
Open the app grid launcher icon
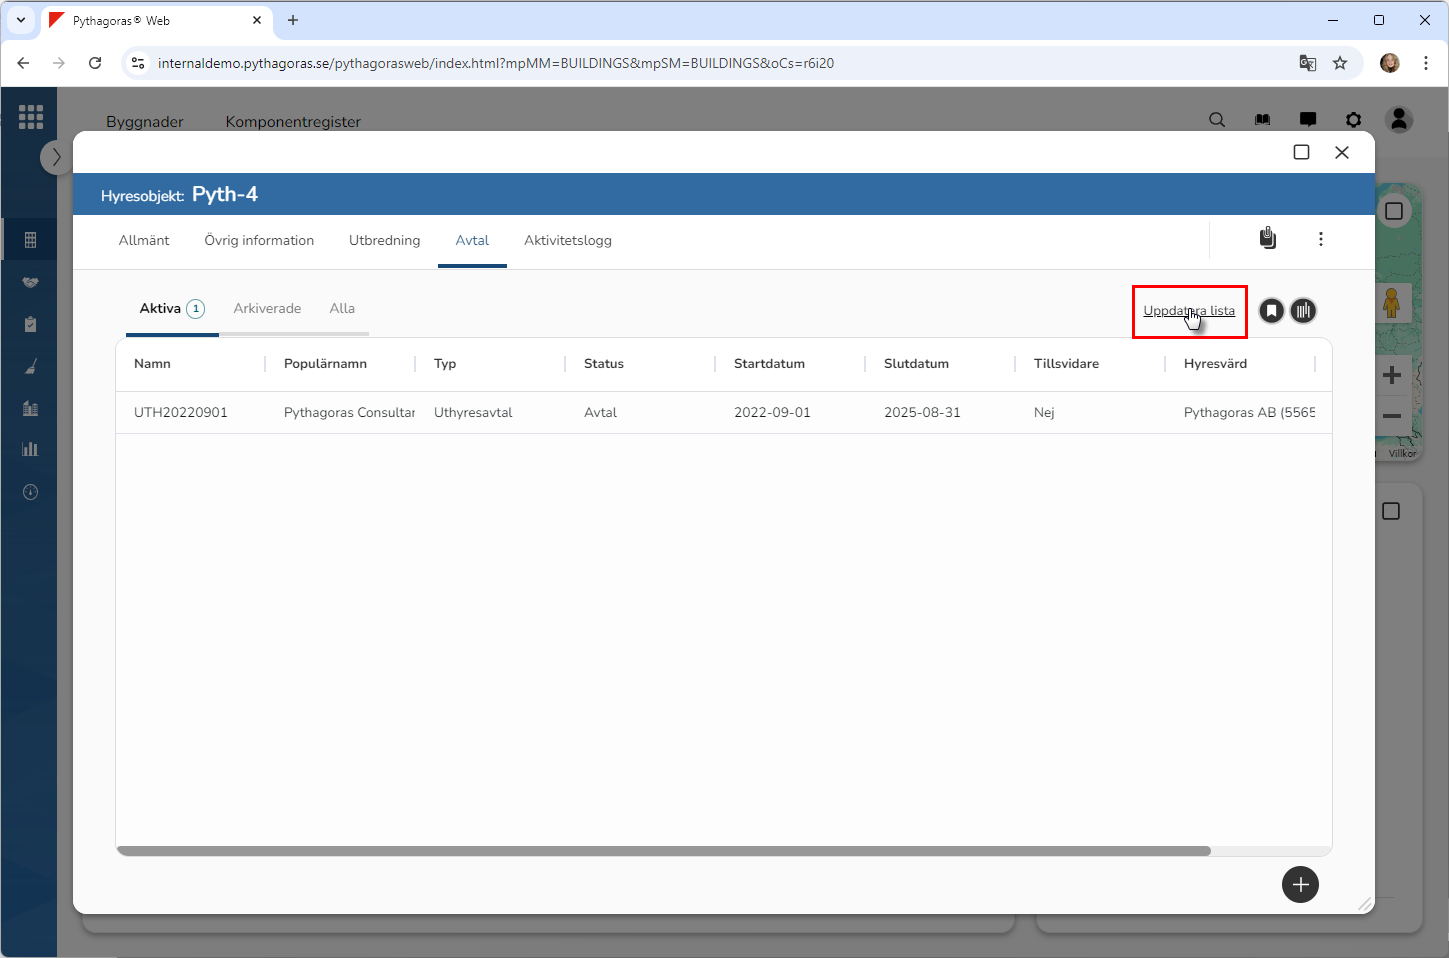coord(30,117)
